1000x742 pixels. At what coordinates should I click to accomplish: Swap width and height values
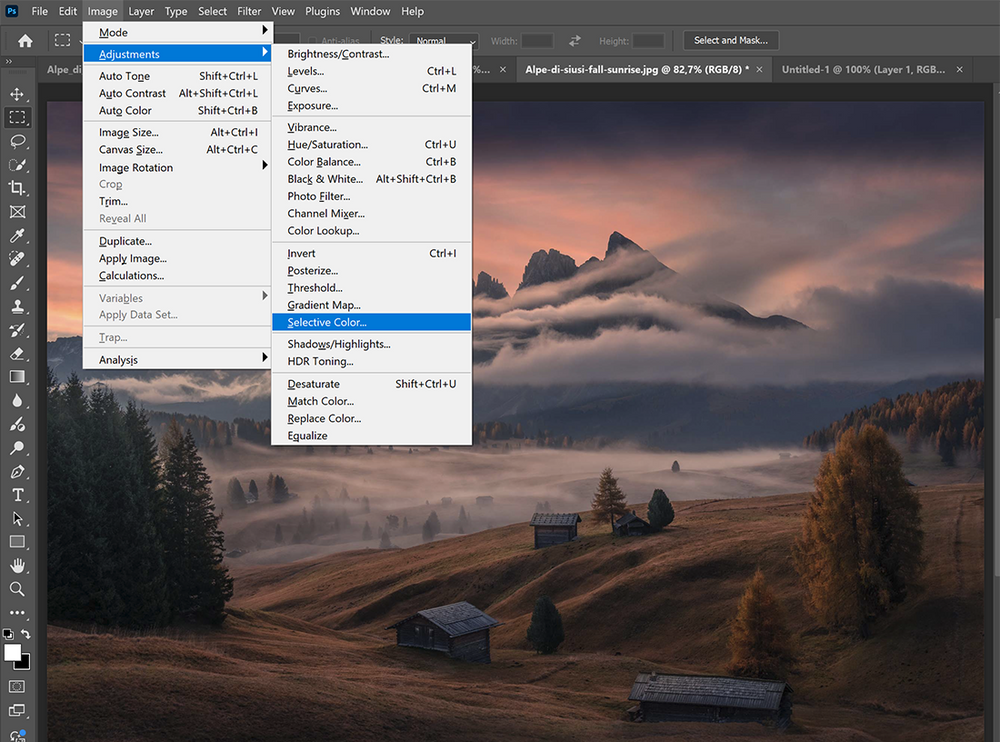click(575, 41)
